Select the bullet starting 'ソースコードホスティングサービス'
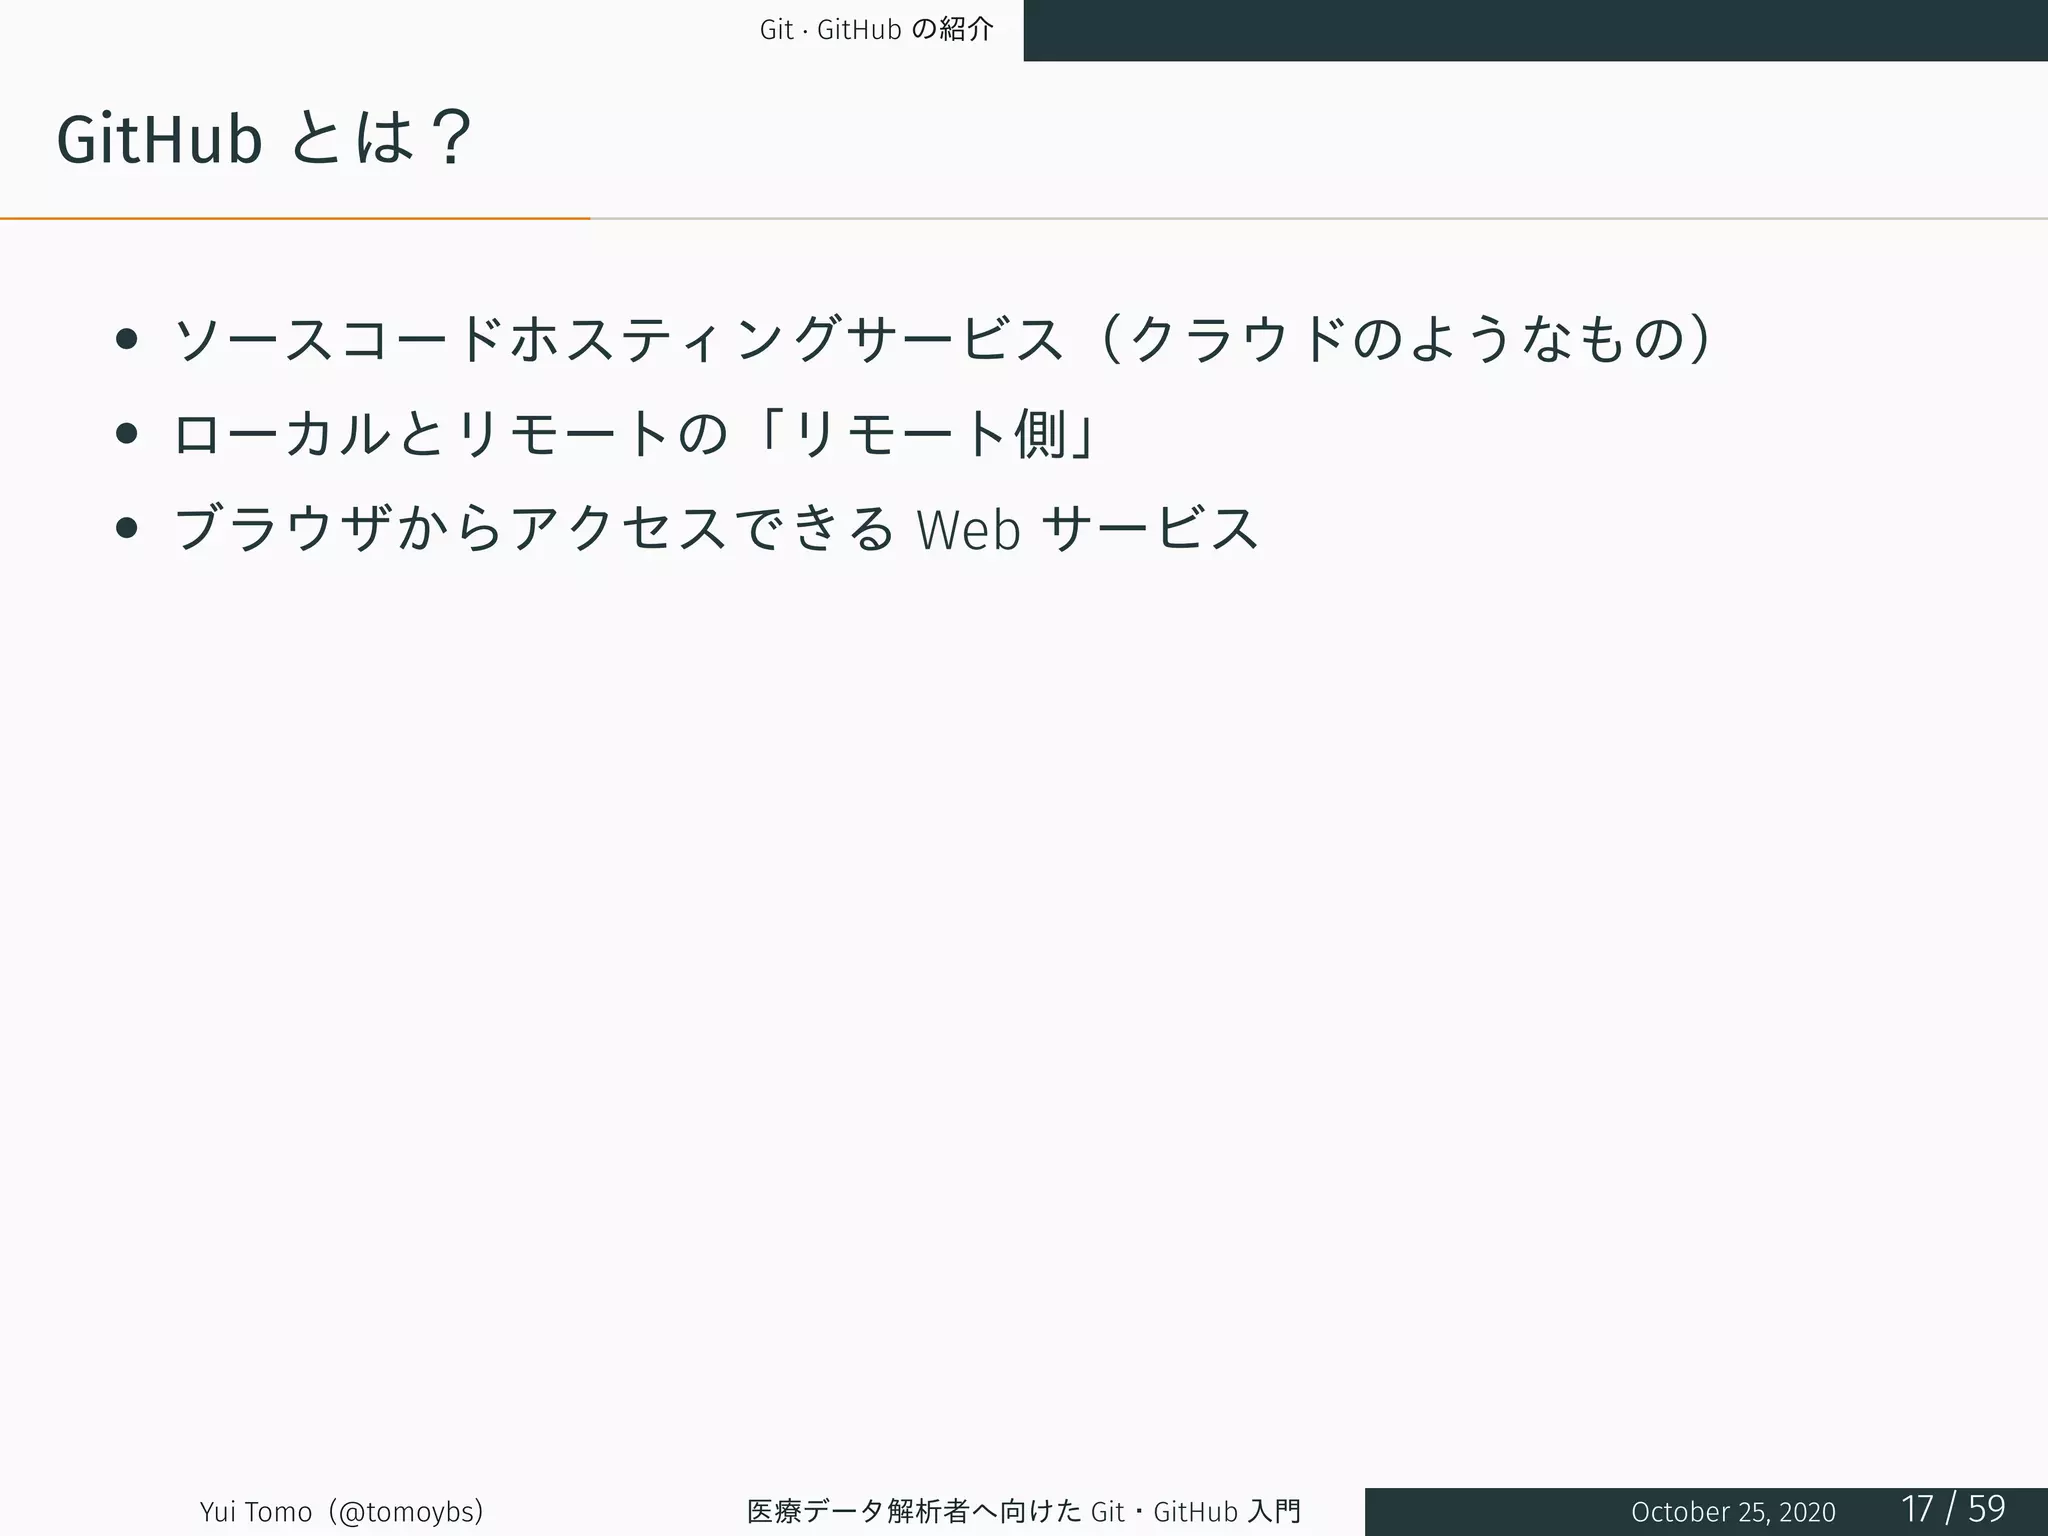The image size is (2048, 1536). (943, 339)
